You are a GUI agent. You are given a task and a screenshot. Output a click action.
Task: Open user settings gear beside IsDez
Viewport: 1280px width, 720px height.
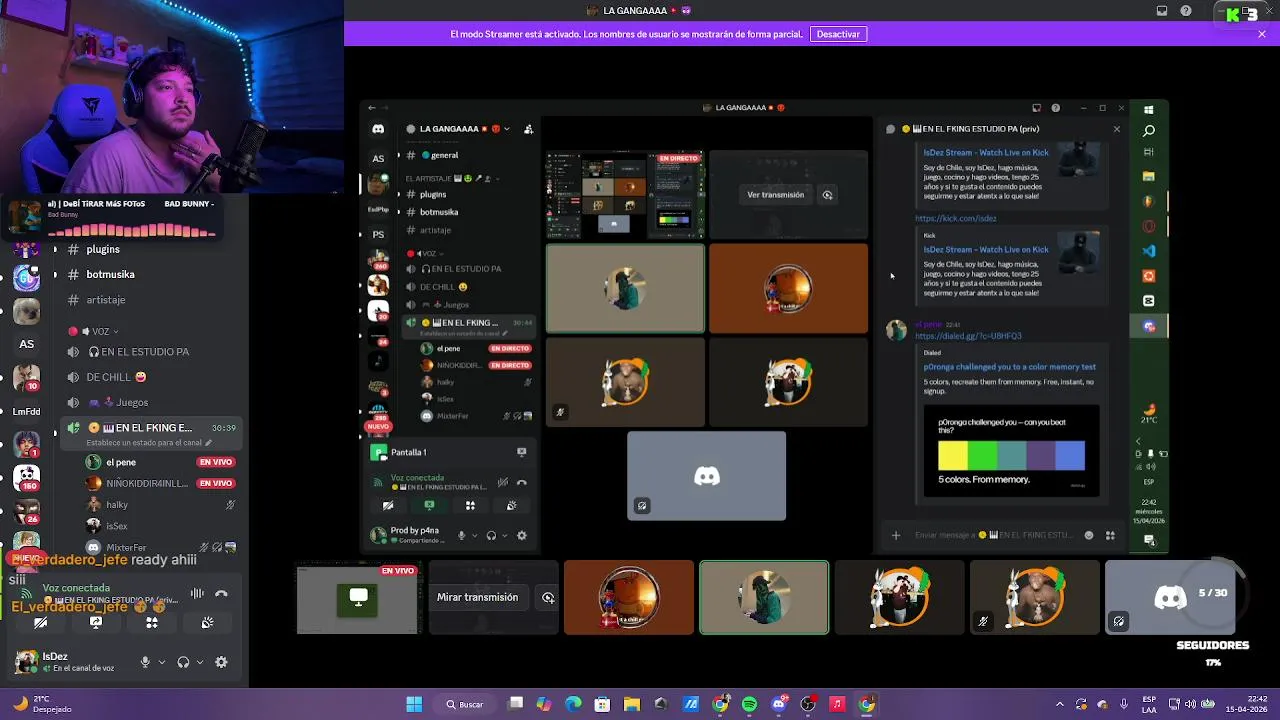[221, 662]
